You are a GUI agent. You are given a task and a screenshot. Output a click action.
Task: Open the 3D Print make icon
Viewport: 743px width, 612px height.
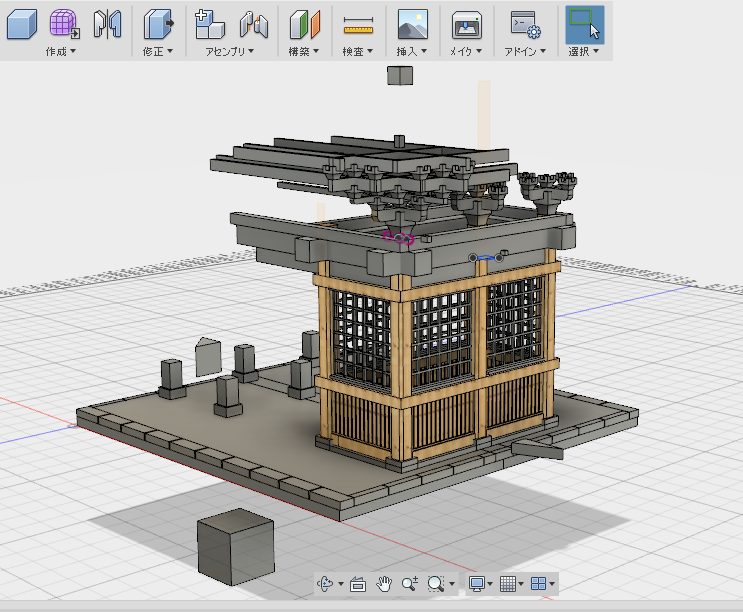[x=466, y=25]
